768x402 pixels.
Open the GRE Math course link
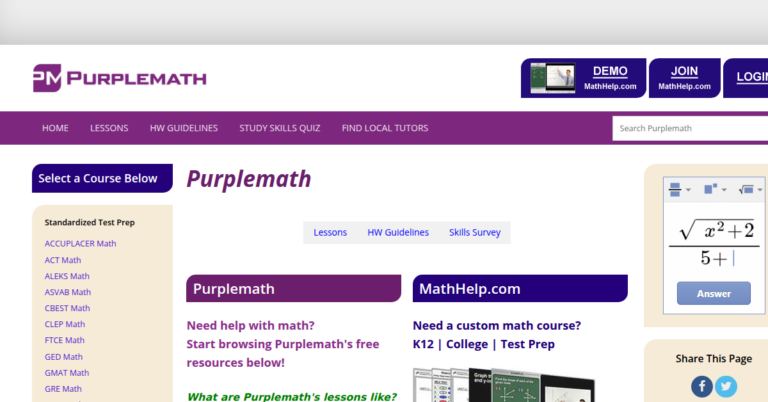coord(63,389)
